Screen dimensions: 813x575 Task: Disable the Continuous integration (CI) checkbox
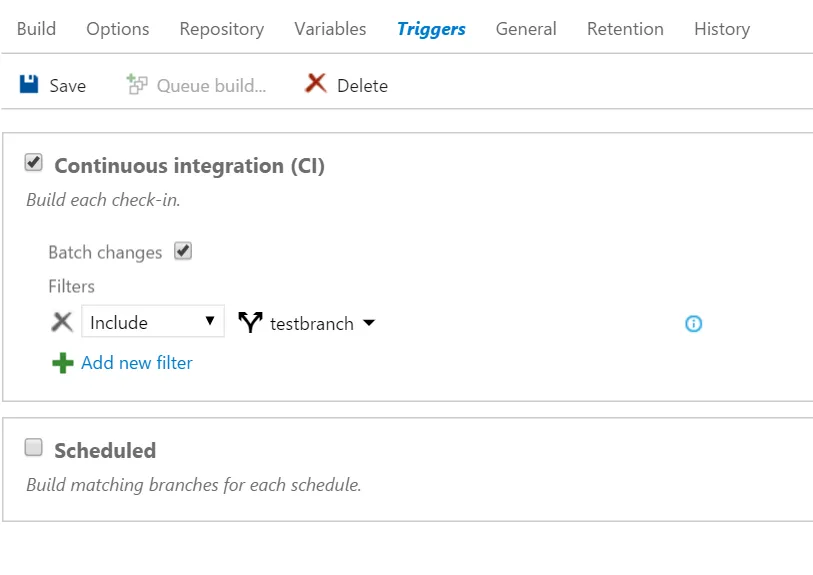coord(34,163)
